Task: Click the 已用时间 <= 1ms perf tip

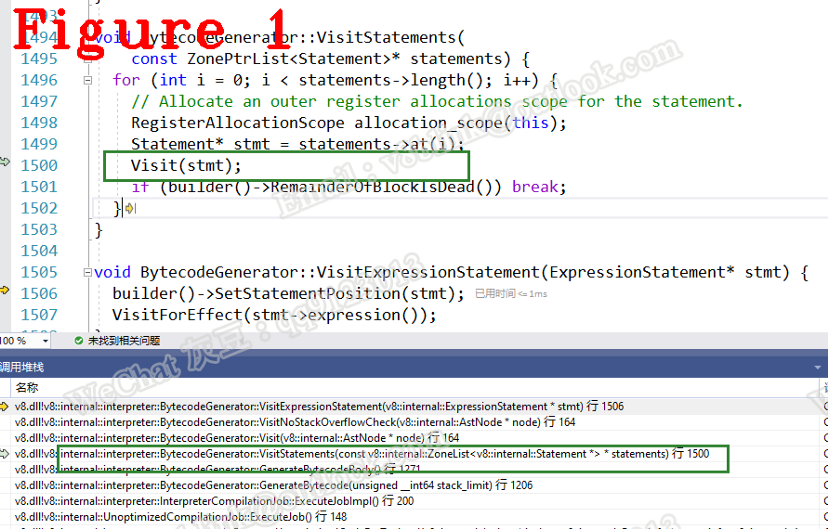Action: [511, 294]
